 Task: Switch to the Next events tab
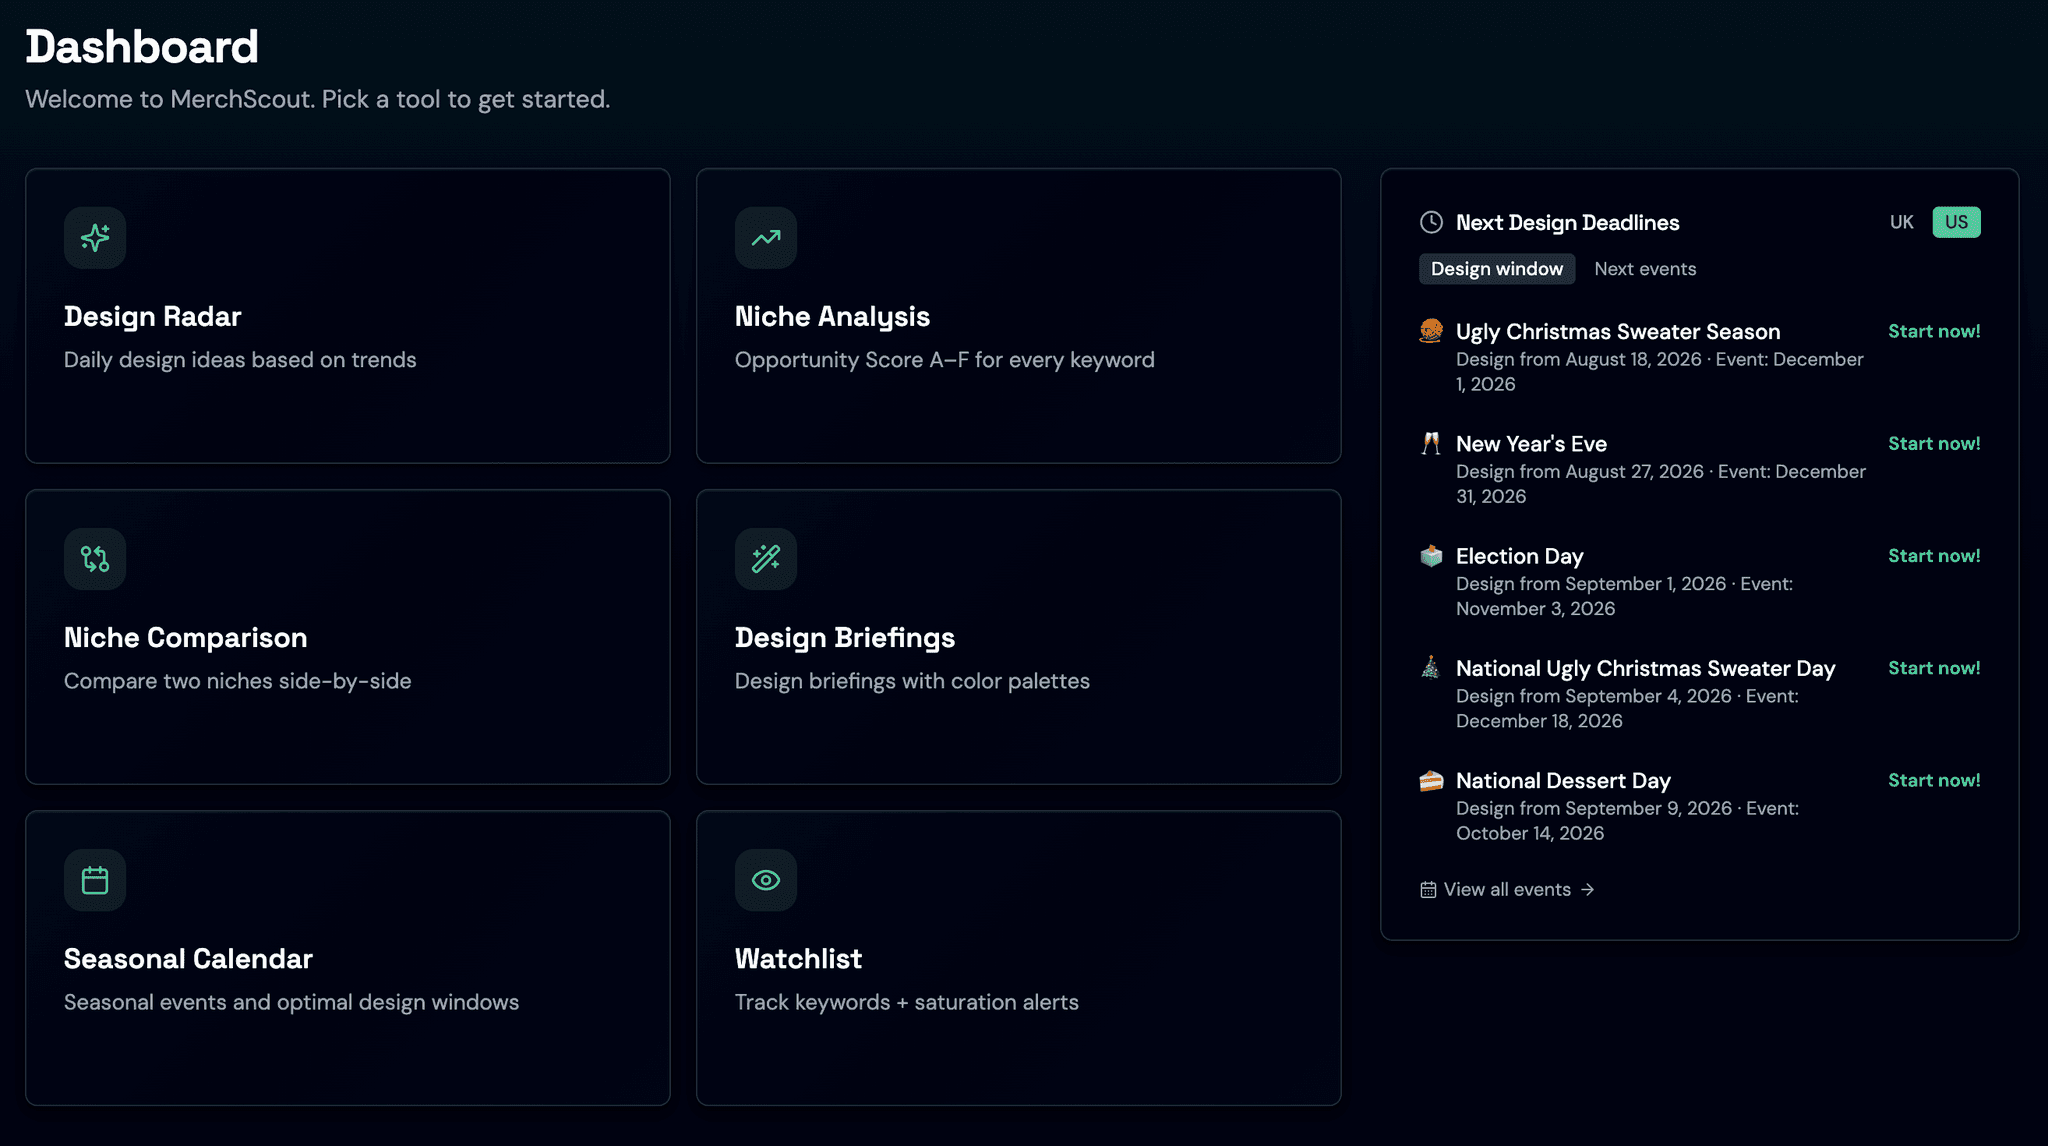click(1645, 269)
